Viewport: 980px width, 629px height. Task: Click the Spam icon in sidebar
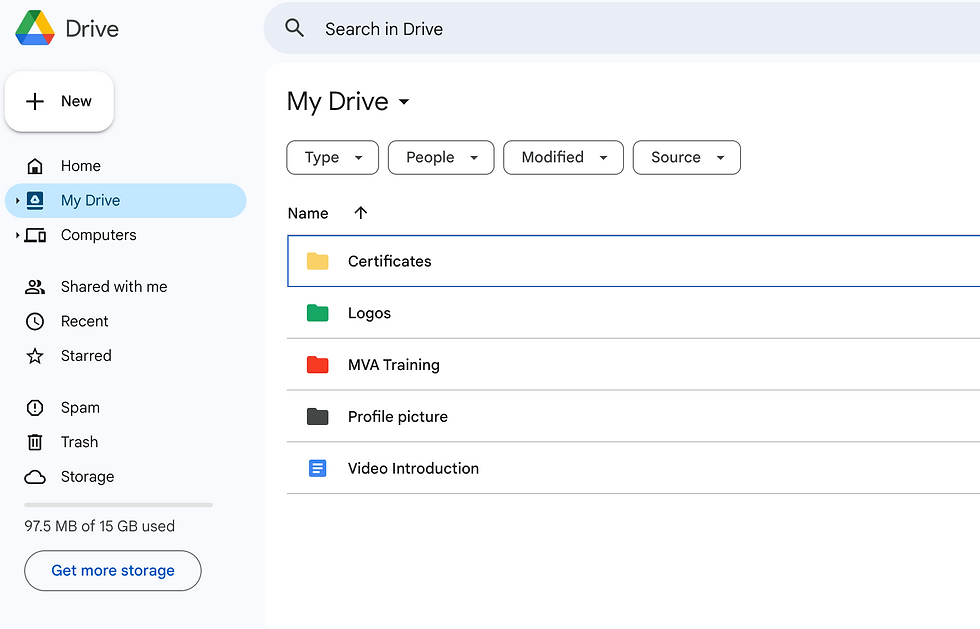tap(35, 408)
